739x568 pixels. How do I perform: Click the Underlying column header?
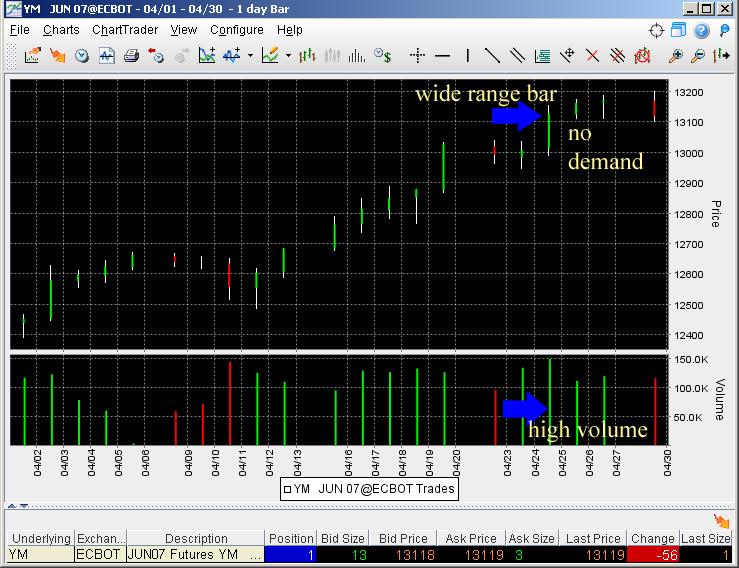[41, 538]
